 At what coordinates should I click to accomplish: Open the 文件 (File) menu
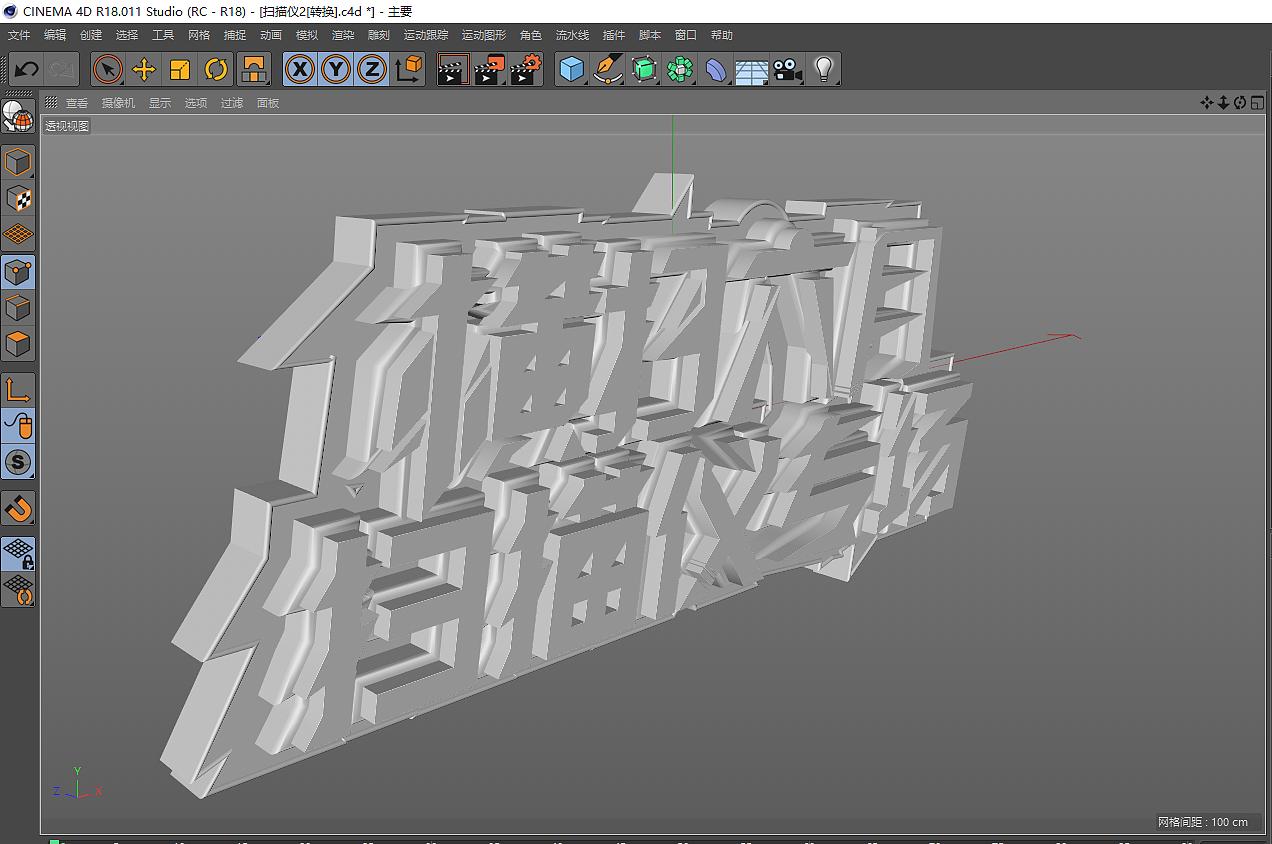click(x=19, y=35)
